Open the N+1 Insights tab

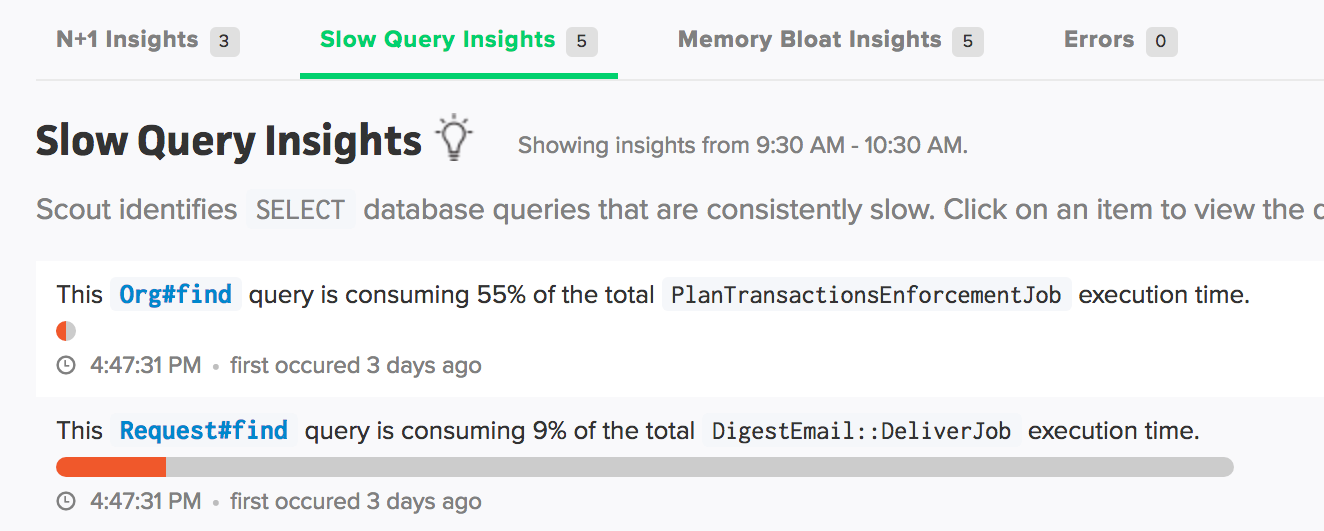point(127,40)
